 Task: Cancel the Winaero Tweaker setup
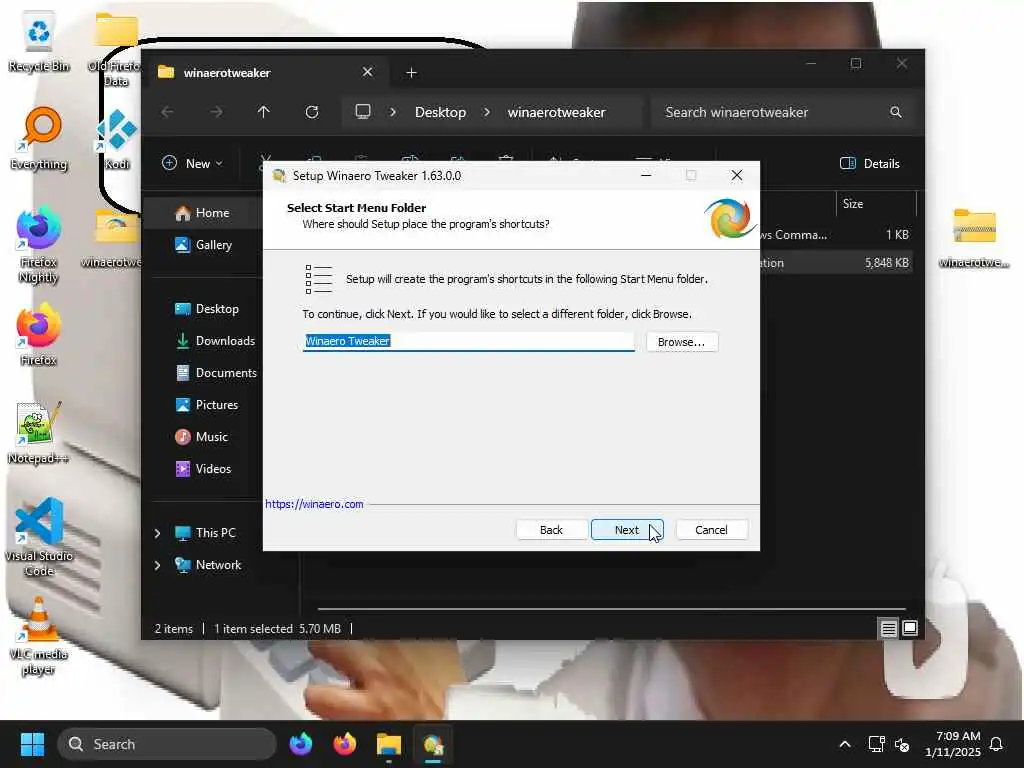711,530
